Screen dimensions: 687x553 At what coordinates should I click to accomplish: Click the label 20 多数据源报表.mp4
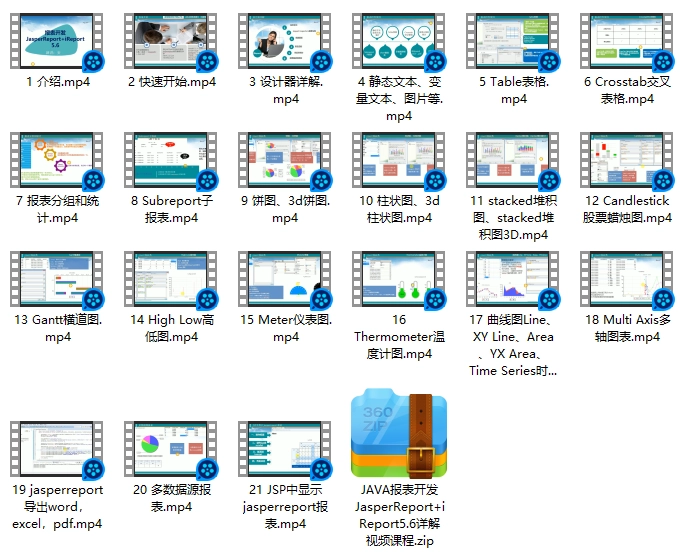171,498
